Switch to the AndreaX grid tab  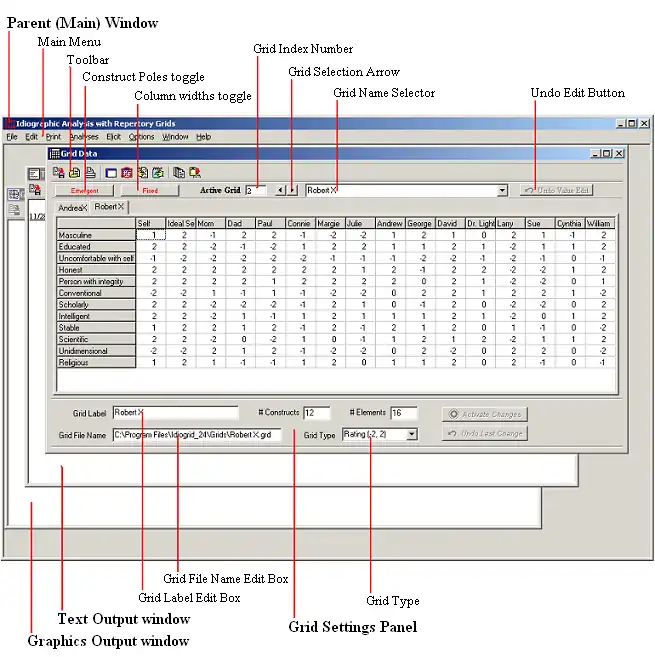point(72,206)
